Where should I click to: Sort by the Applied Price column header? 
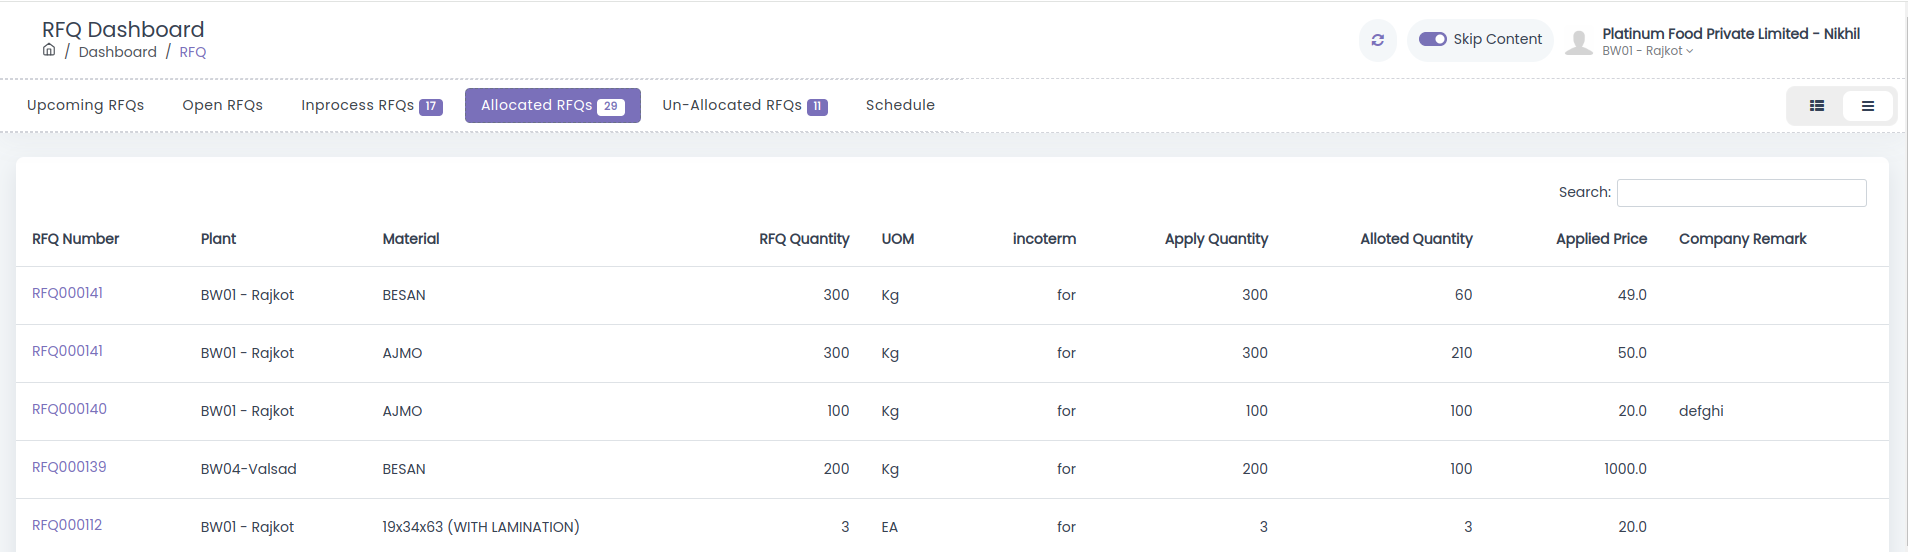point(1601,239)
